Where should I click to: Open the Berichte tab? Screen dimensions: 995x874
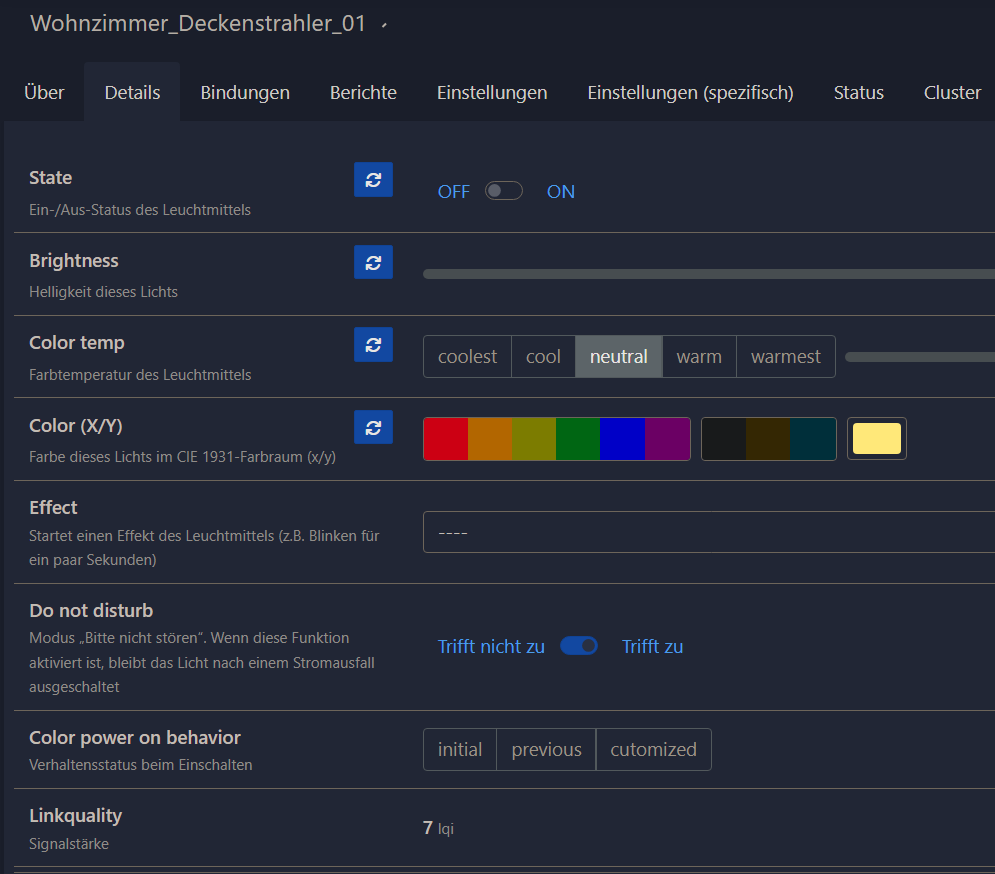363,93
